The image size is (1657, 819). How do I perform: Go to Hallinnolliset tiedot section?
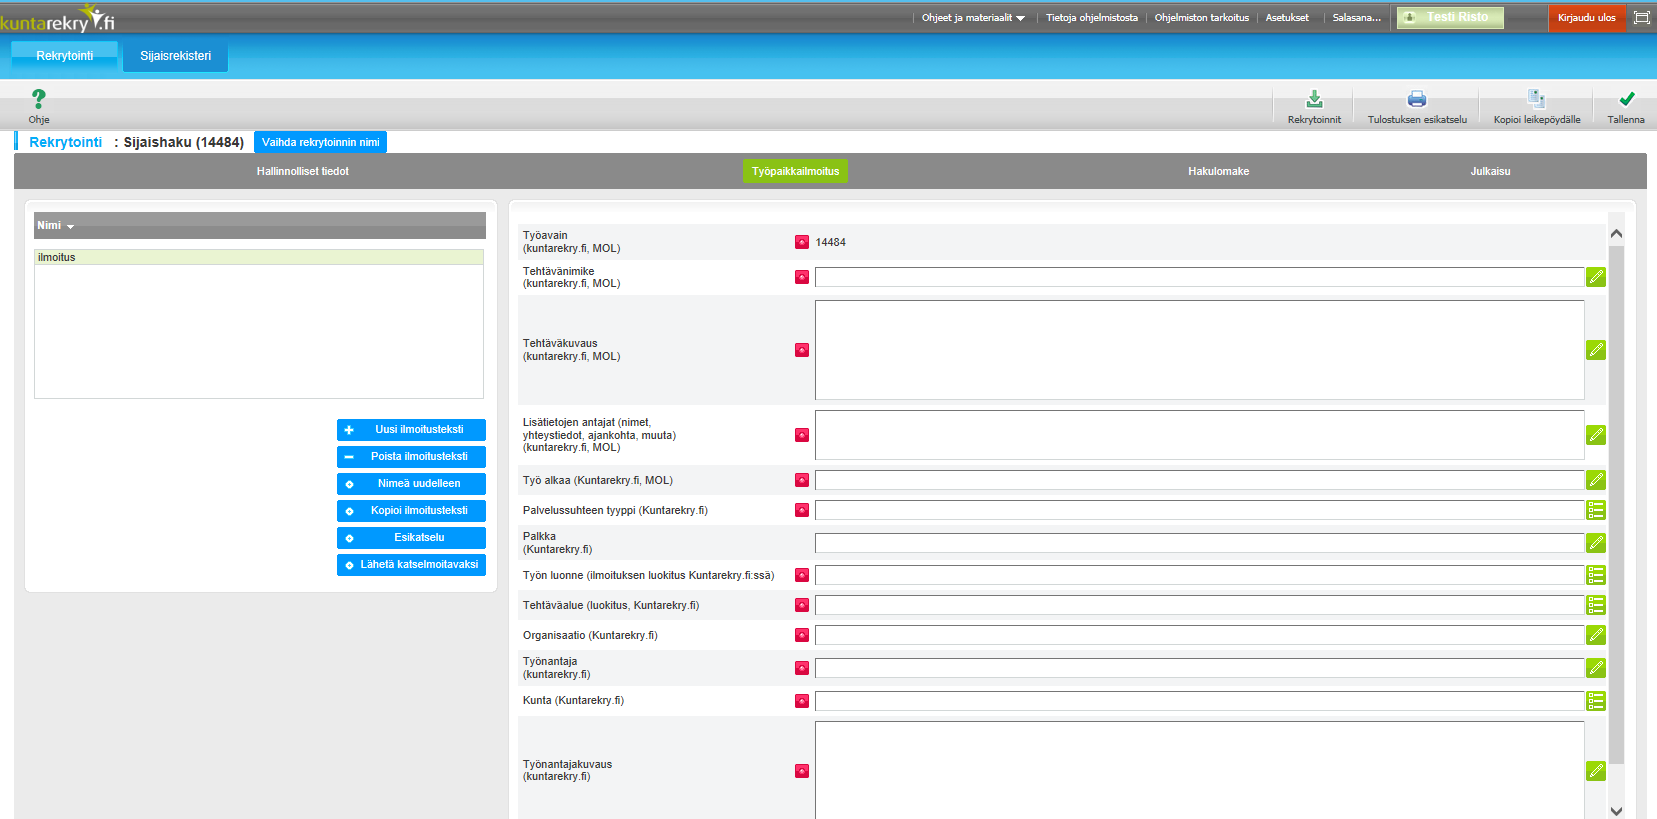(303, 171)
